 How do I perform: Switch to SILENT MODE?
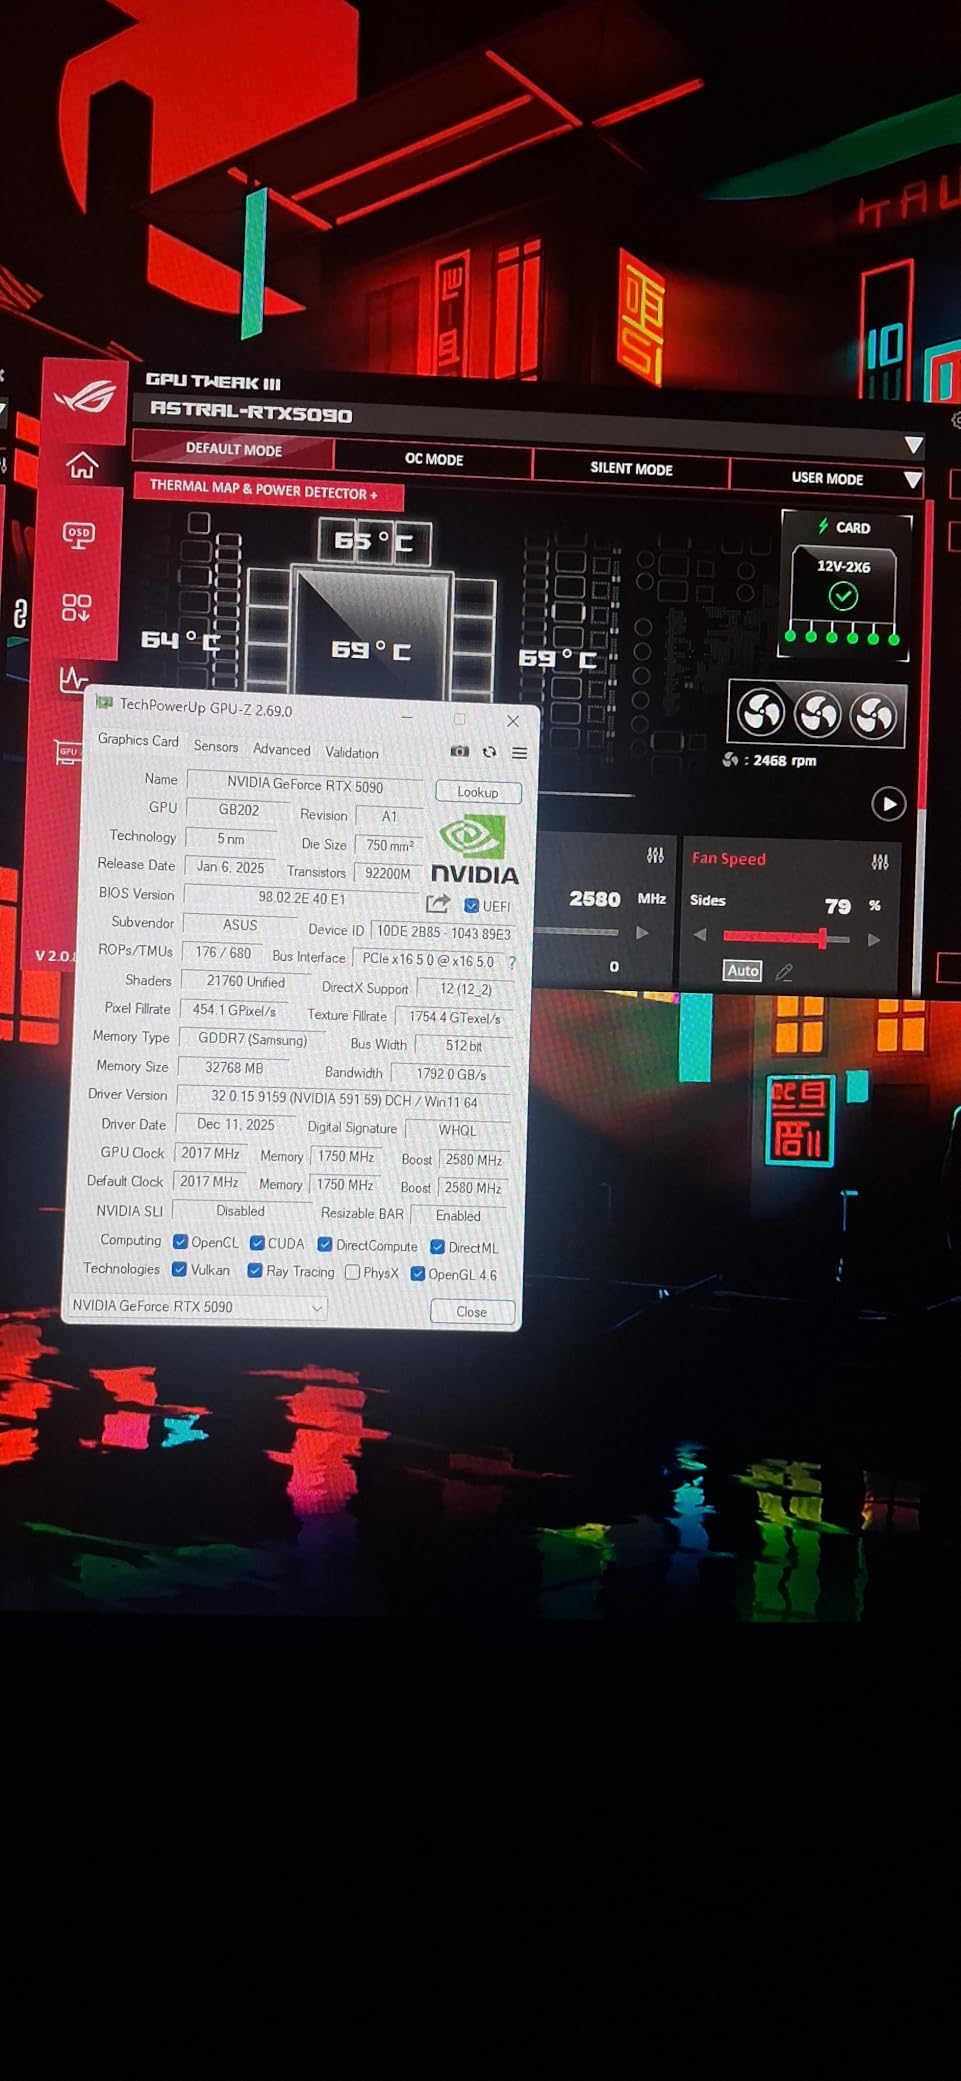[x=631, y=468]
